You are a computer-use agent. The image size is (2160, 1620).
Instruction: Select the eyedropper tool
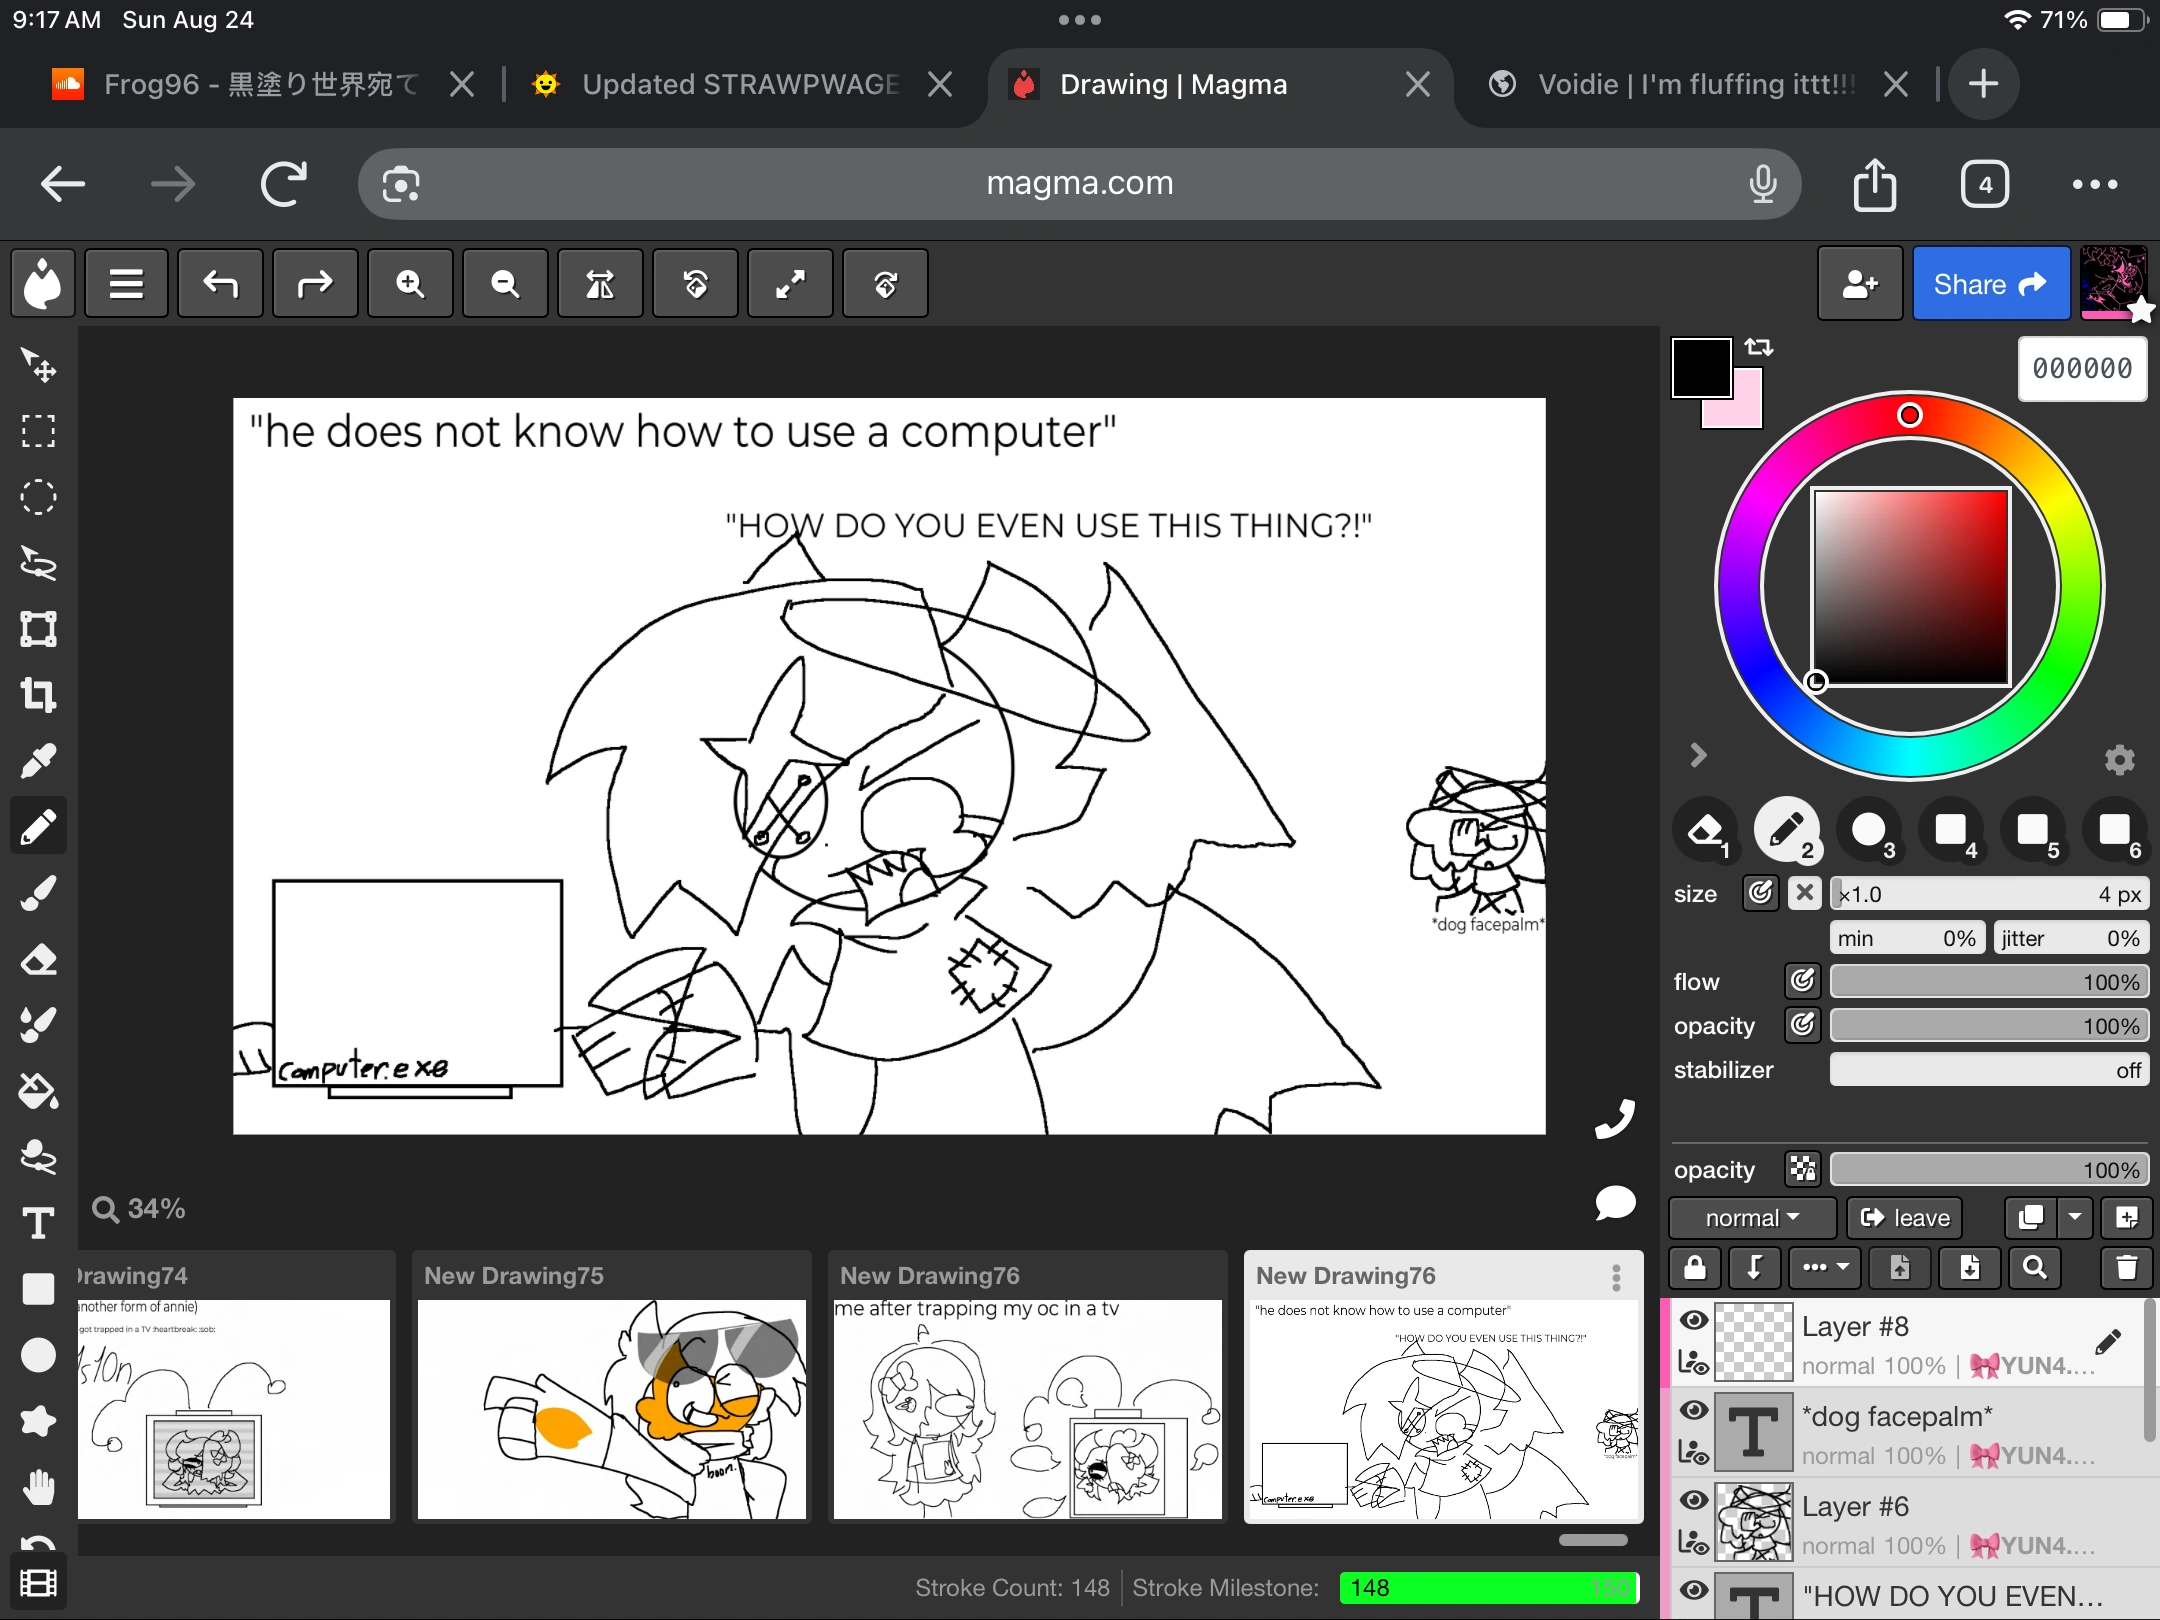pyautogui.click(x=38, y=761)
